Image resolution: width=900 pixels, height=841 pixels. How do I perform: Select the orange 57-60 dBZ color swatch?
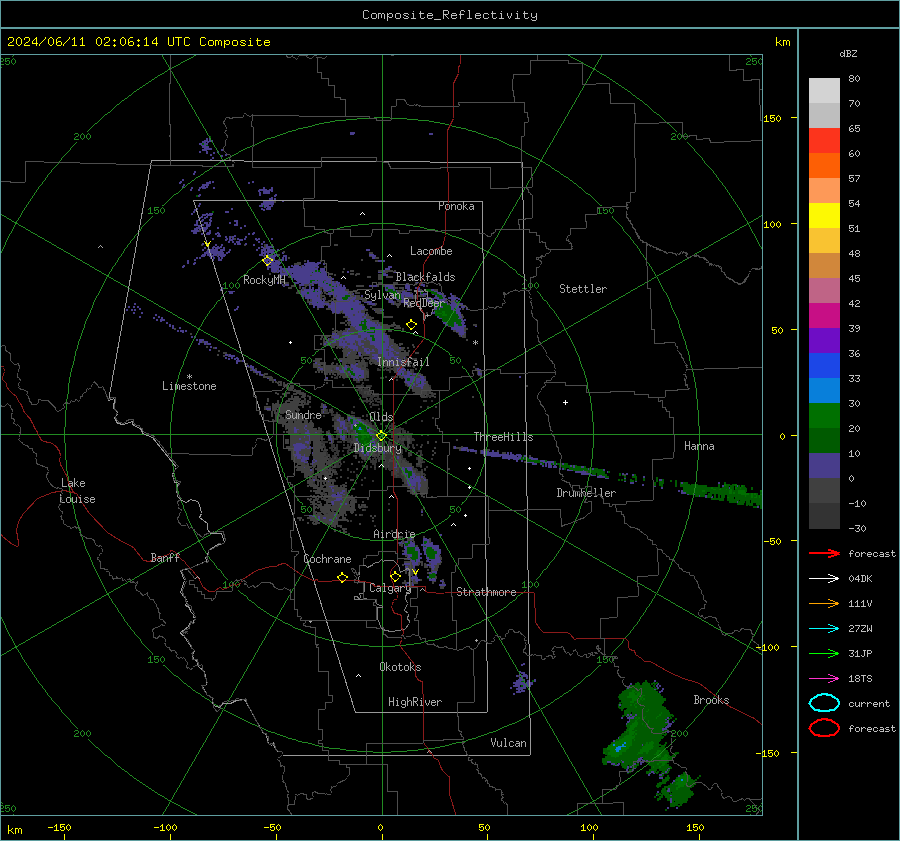click(x=824, y=166)
